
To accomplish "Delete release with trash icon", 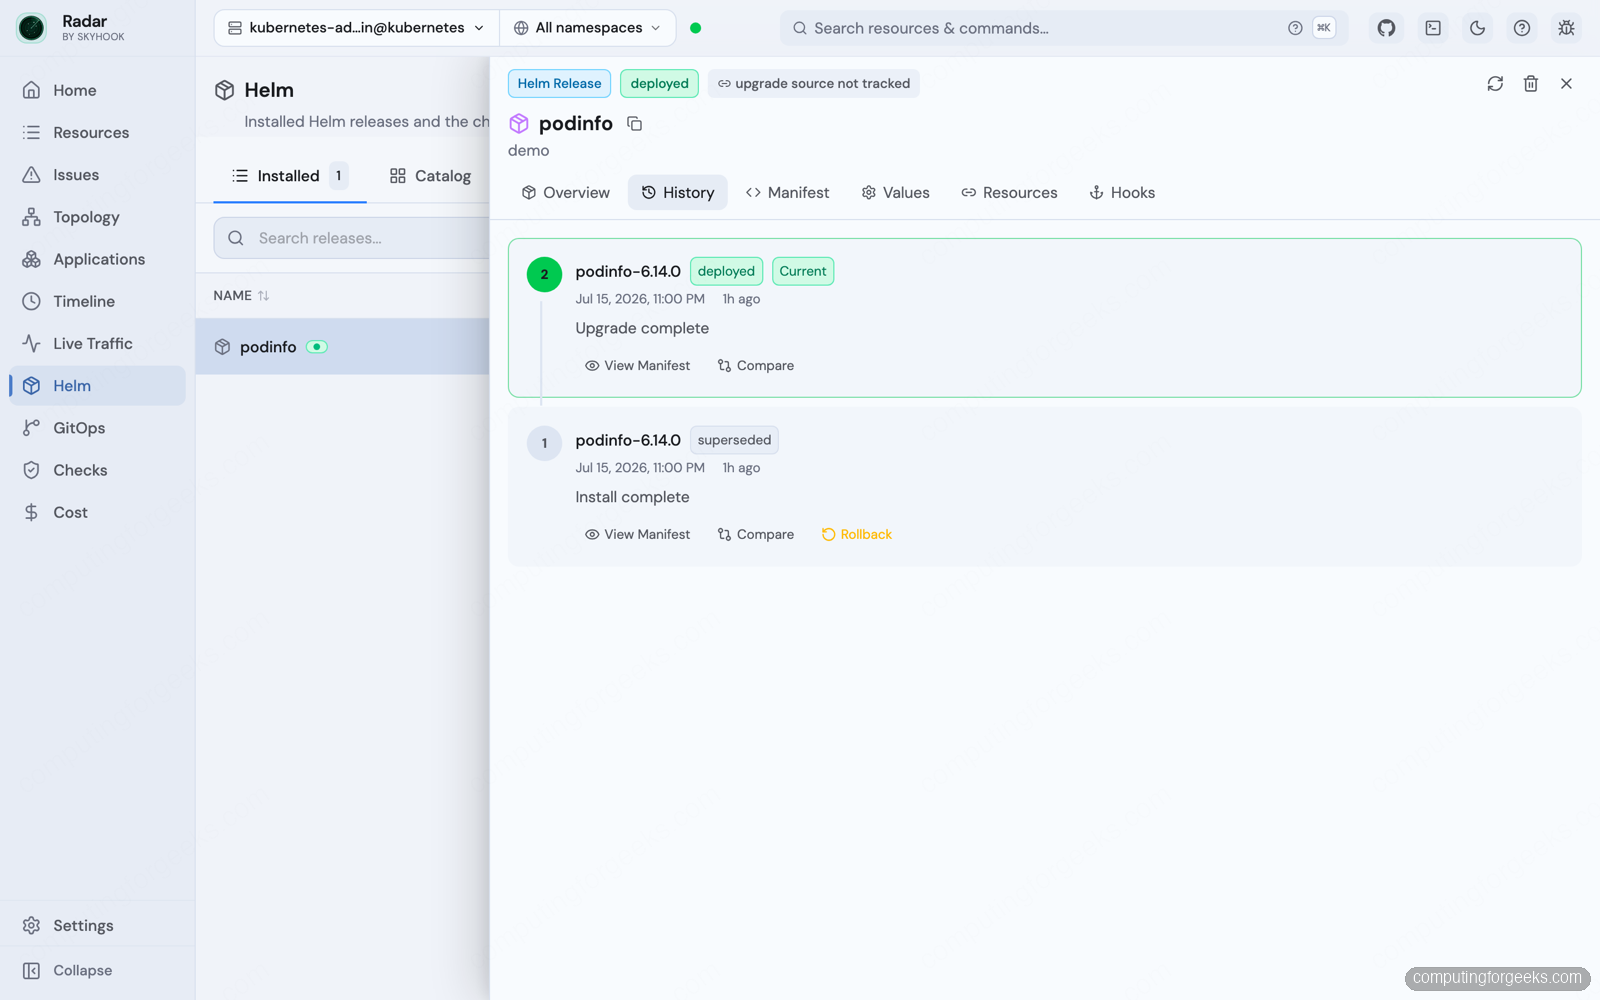I will tap(1530, 84).
